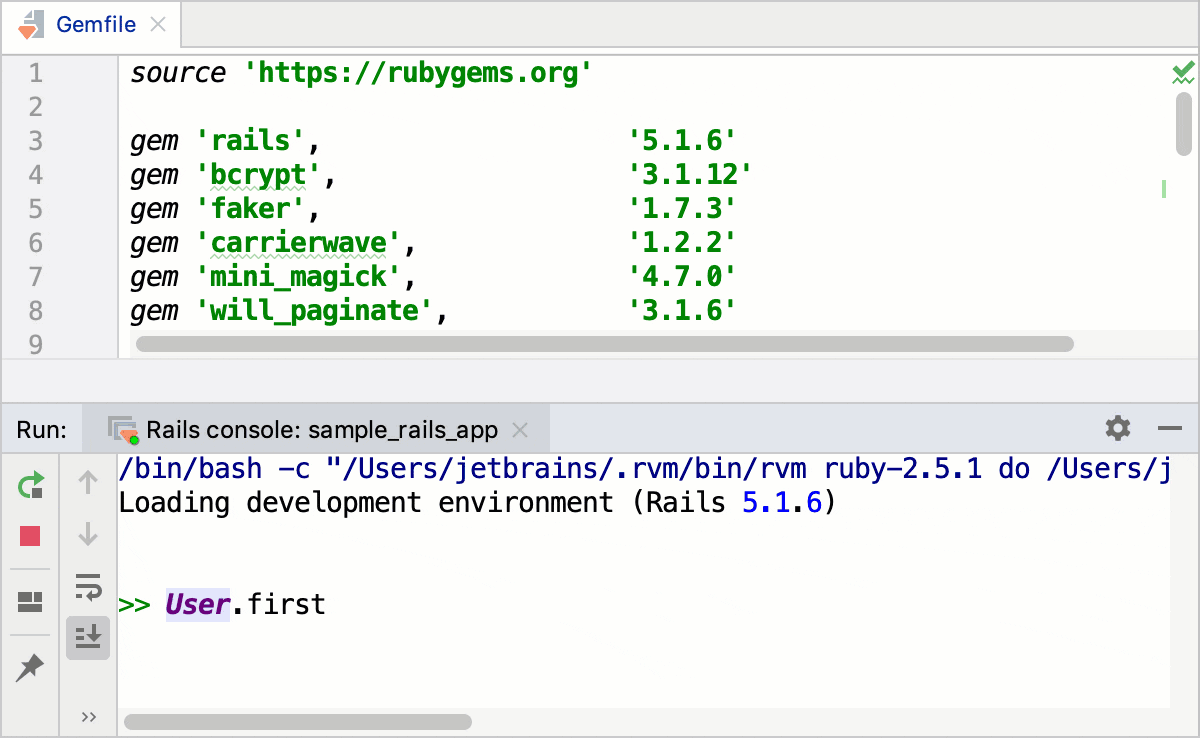This screenshot has height=738, width=1200.
Task: Rerun the Rails console session
Action: click(29, 484)
